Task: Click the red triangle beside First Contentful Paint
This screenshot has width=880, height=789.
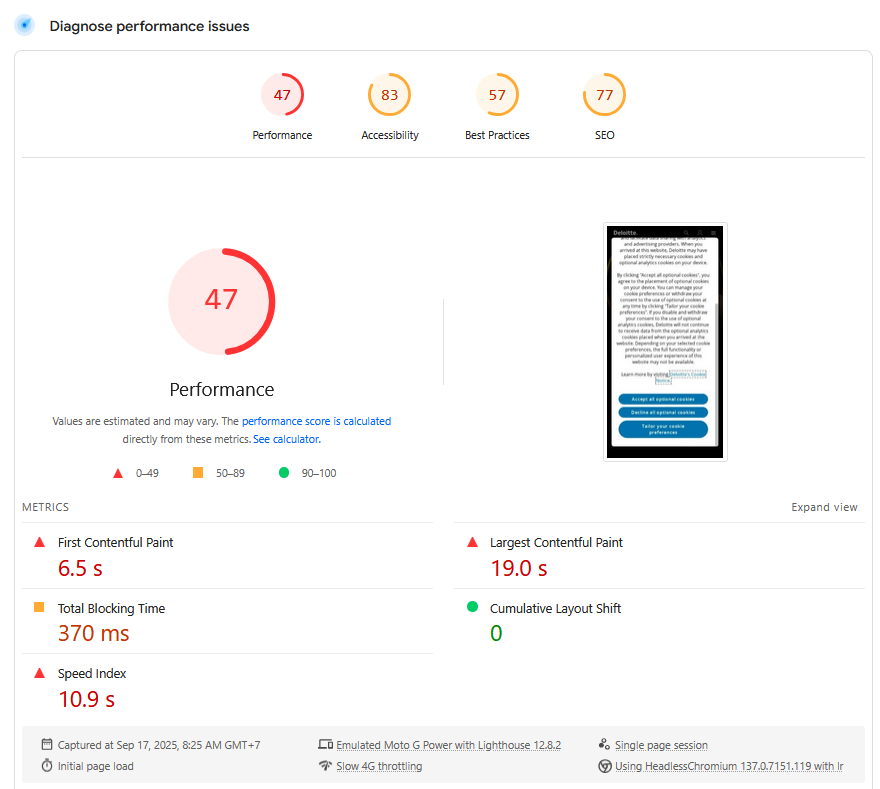Action: [x=39, y=541]
